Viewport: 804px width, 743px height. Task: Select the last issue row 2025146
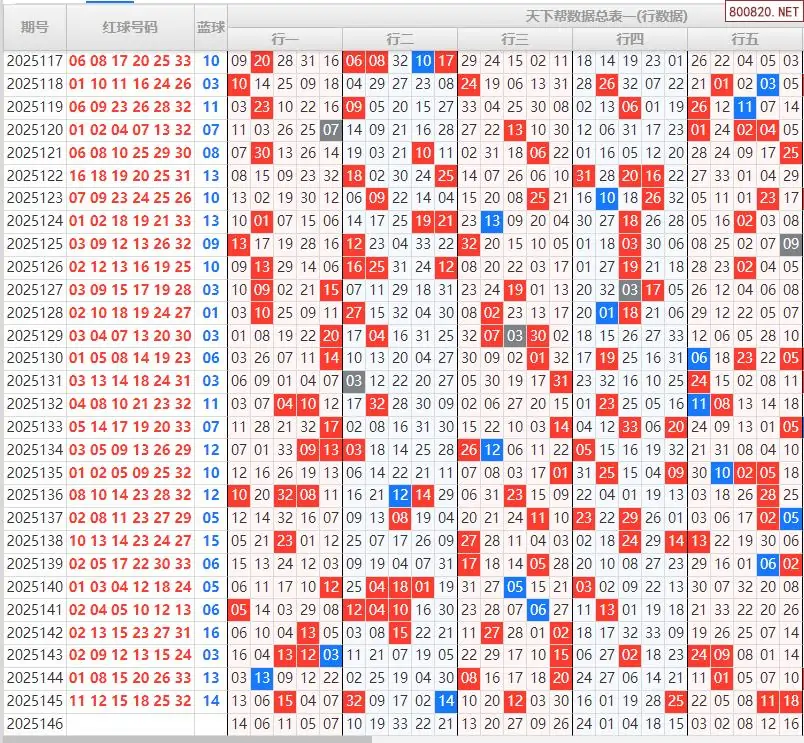(34, 724)
